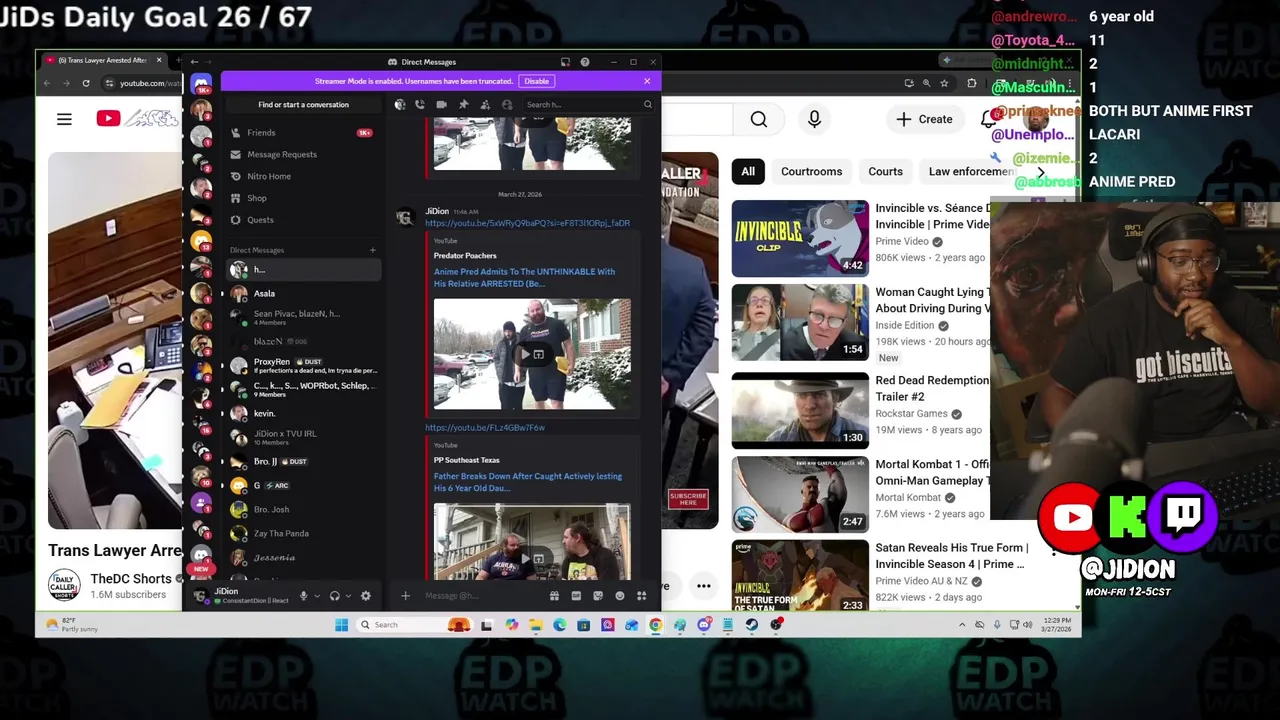This screenshot has height=720, width=1280.
Task: Open TheDC Shorts channel name
Action: tap(131, 579)
